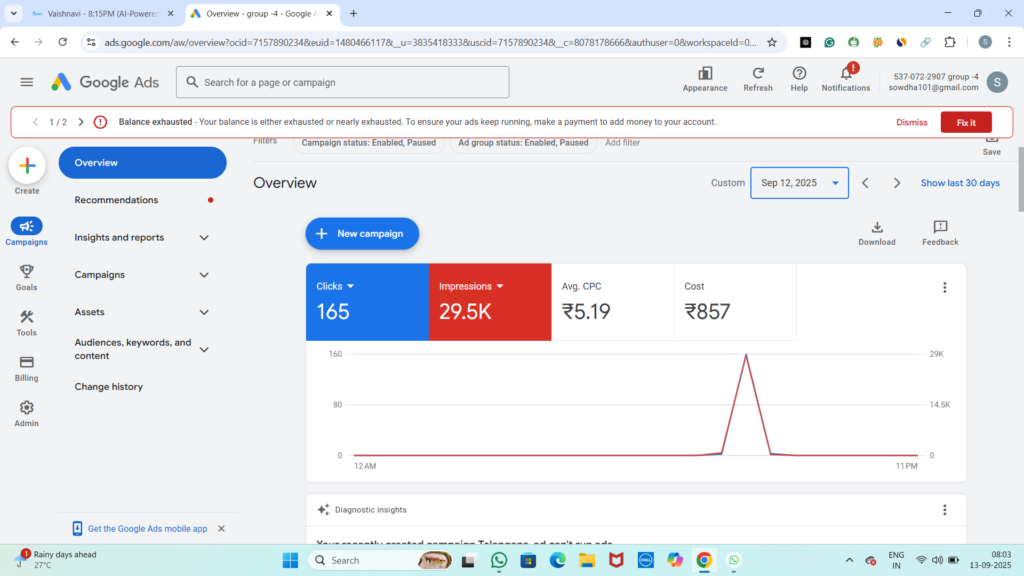Reload the browser page
This screenshot has height=576, width=1024.
pos(63,42)
